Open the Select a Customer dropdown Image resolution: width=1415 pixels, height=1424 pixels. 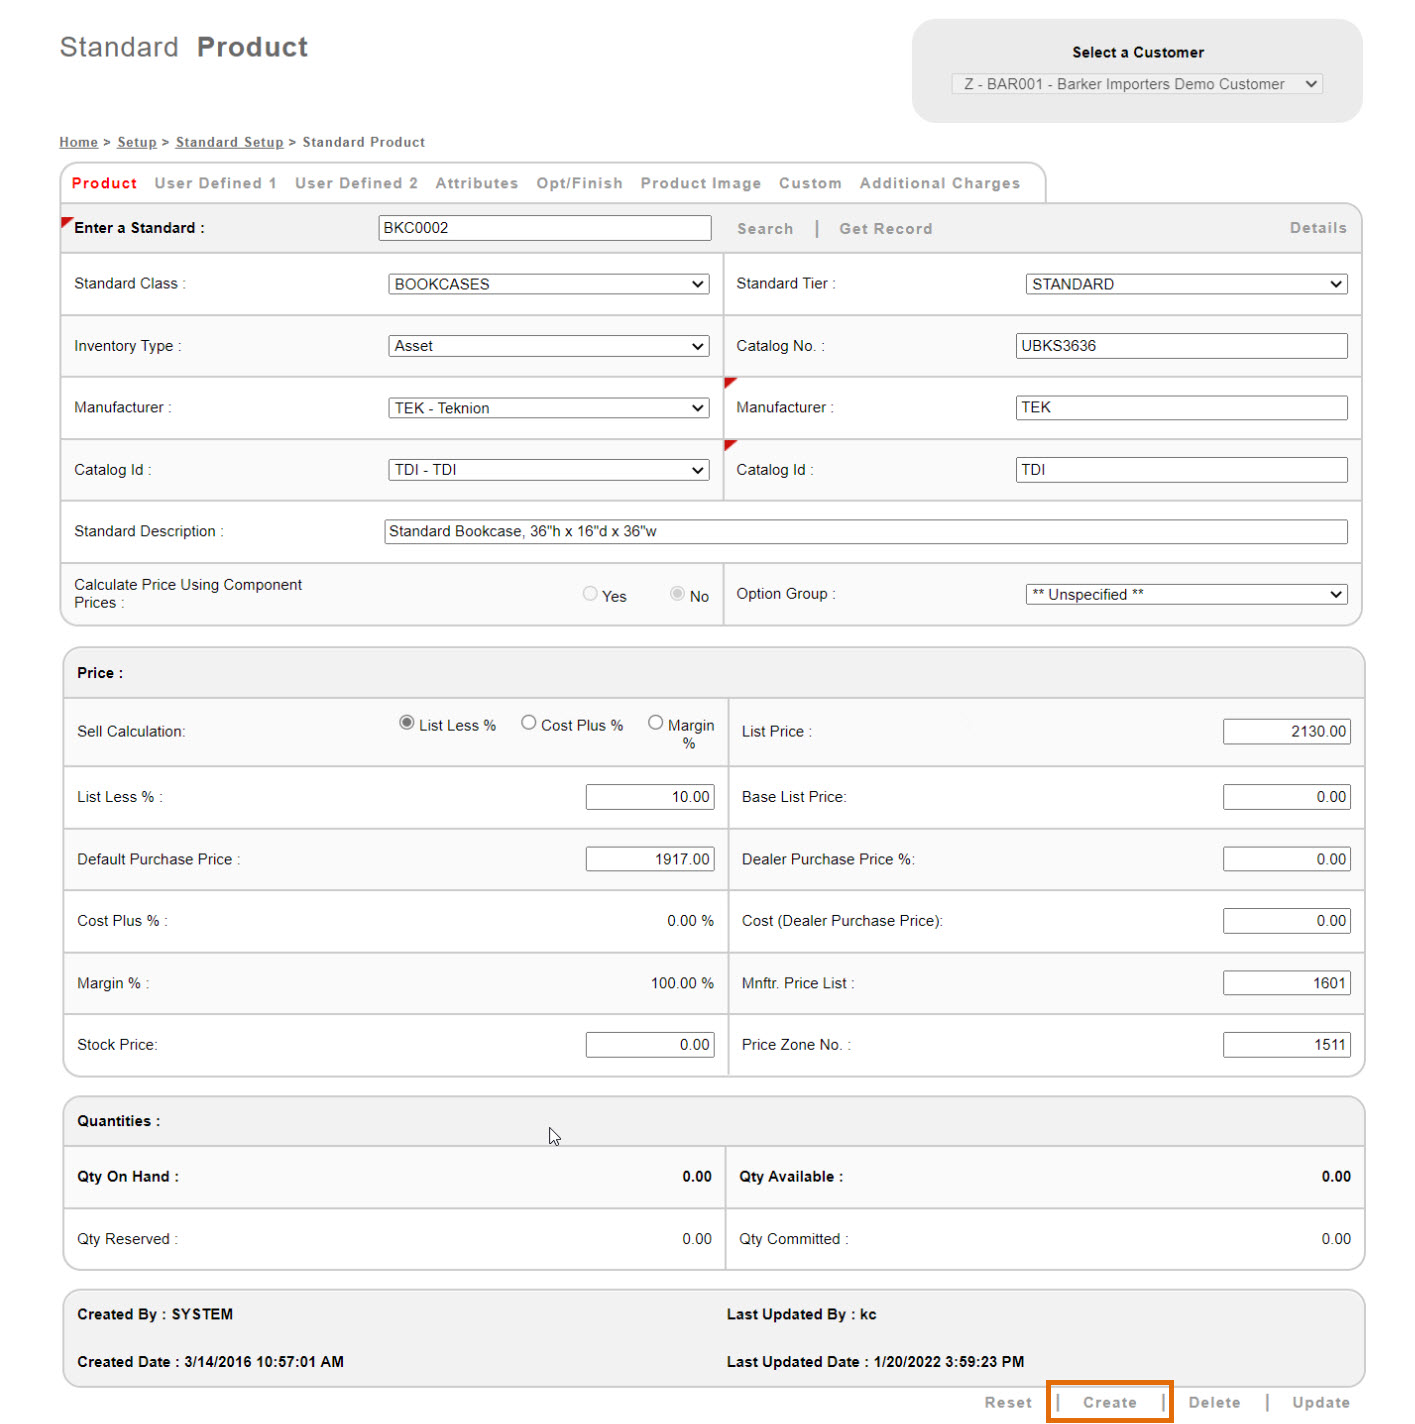coord(1137,84)
